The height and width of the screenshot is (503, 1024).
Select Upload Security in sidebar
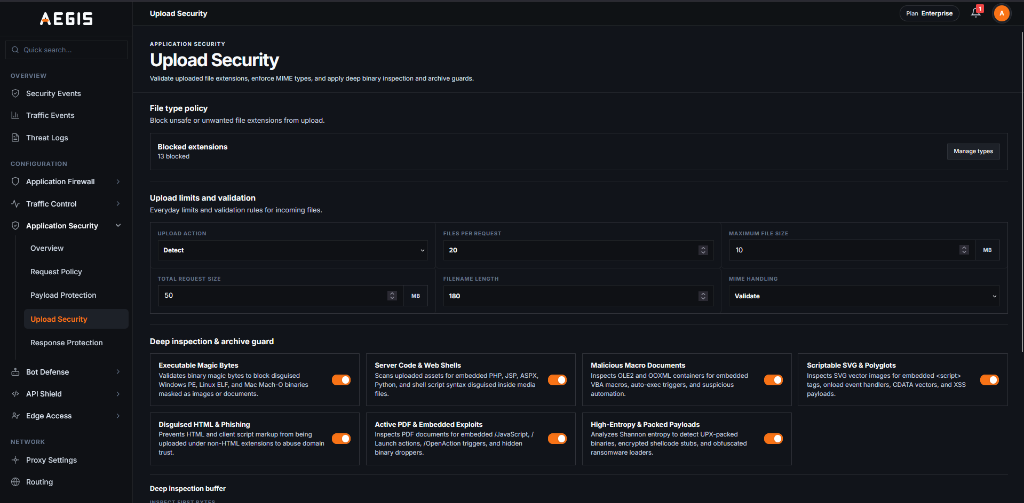(x=76, y=319)
